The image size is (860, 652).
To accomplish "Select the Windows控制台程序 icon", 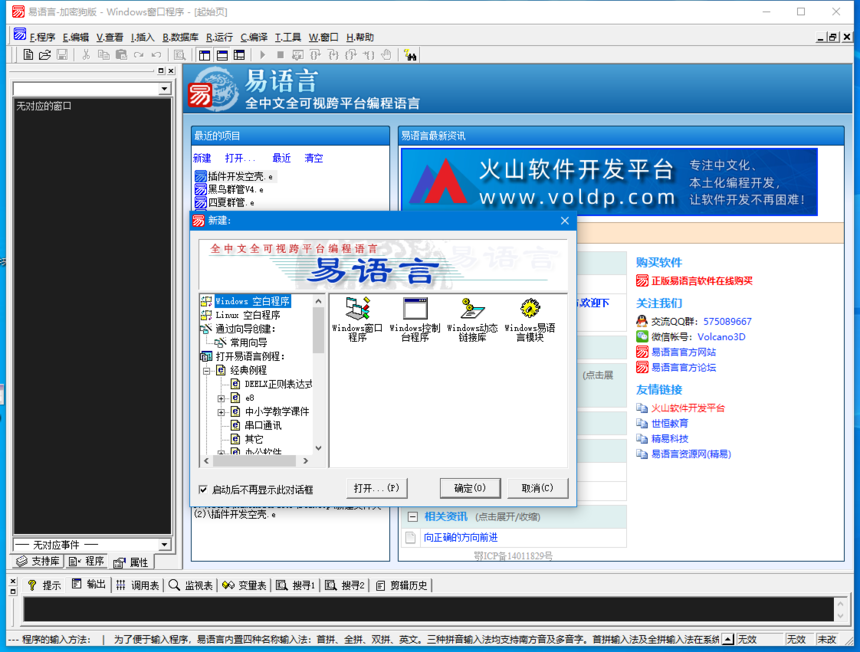I will (x=415, y=319).
